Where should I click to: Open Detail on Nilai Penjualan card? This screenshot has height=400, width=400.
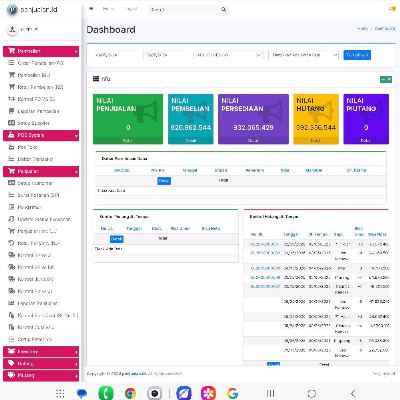click(128, 141)
